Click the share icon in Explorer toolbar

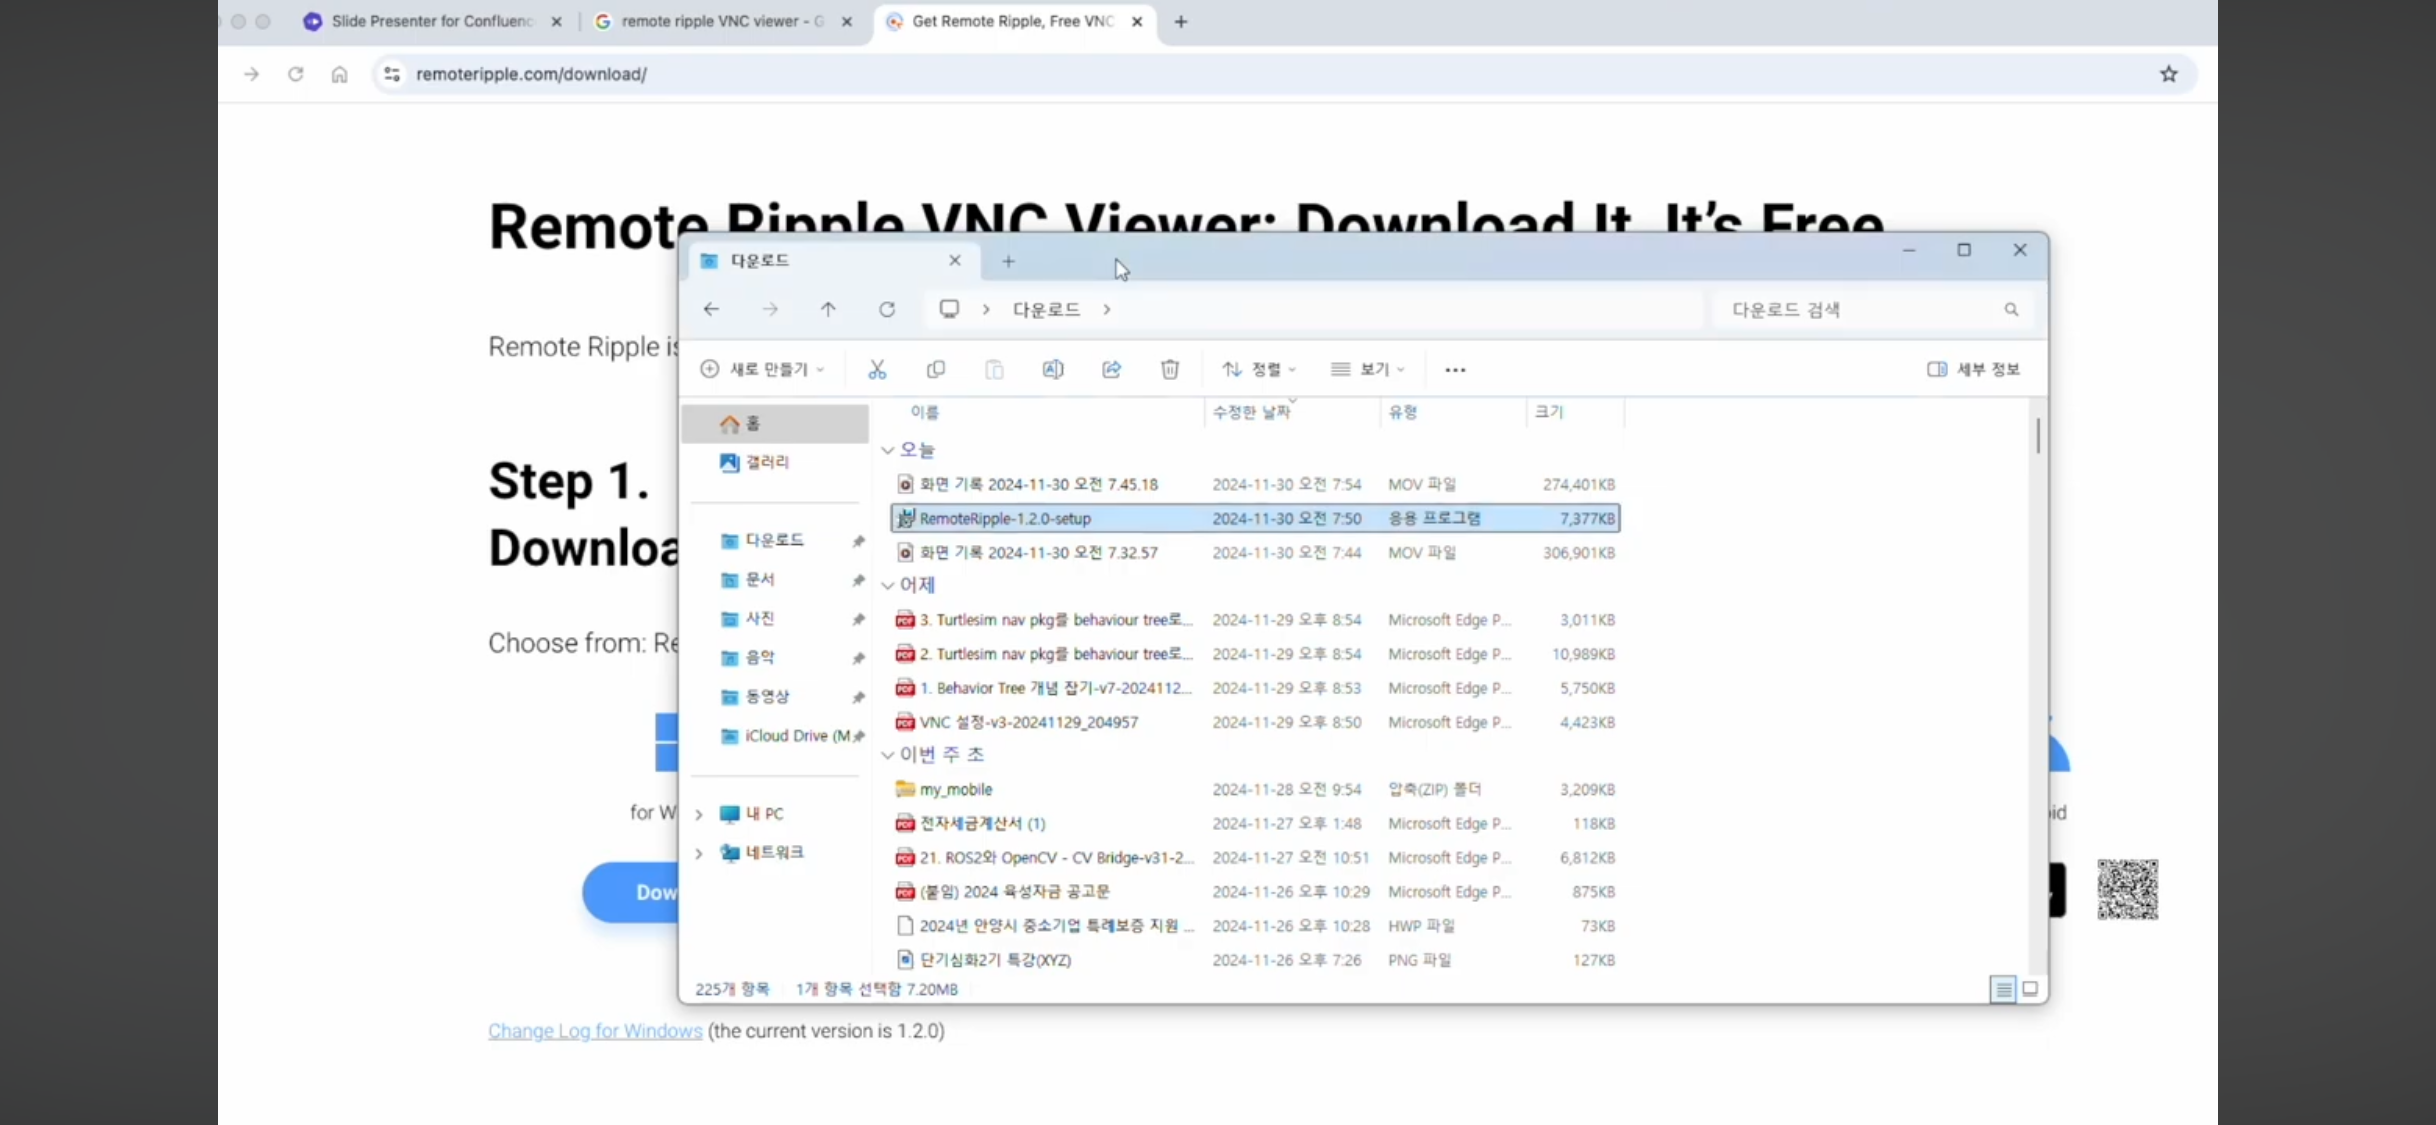(x=1111, y=370)
